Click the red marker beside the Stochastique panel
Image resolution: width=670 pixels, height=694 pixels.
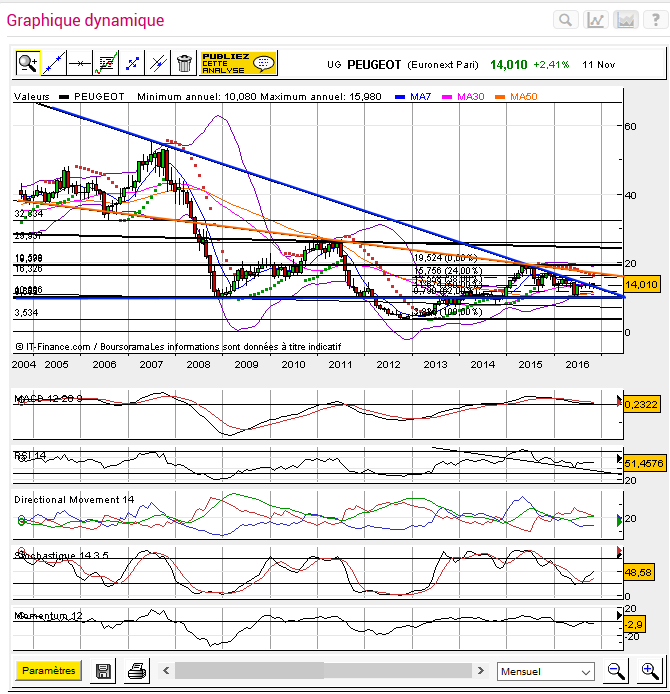(x=620, y=551)
